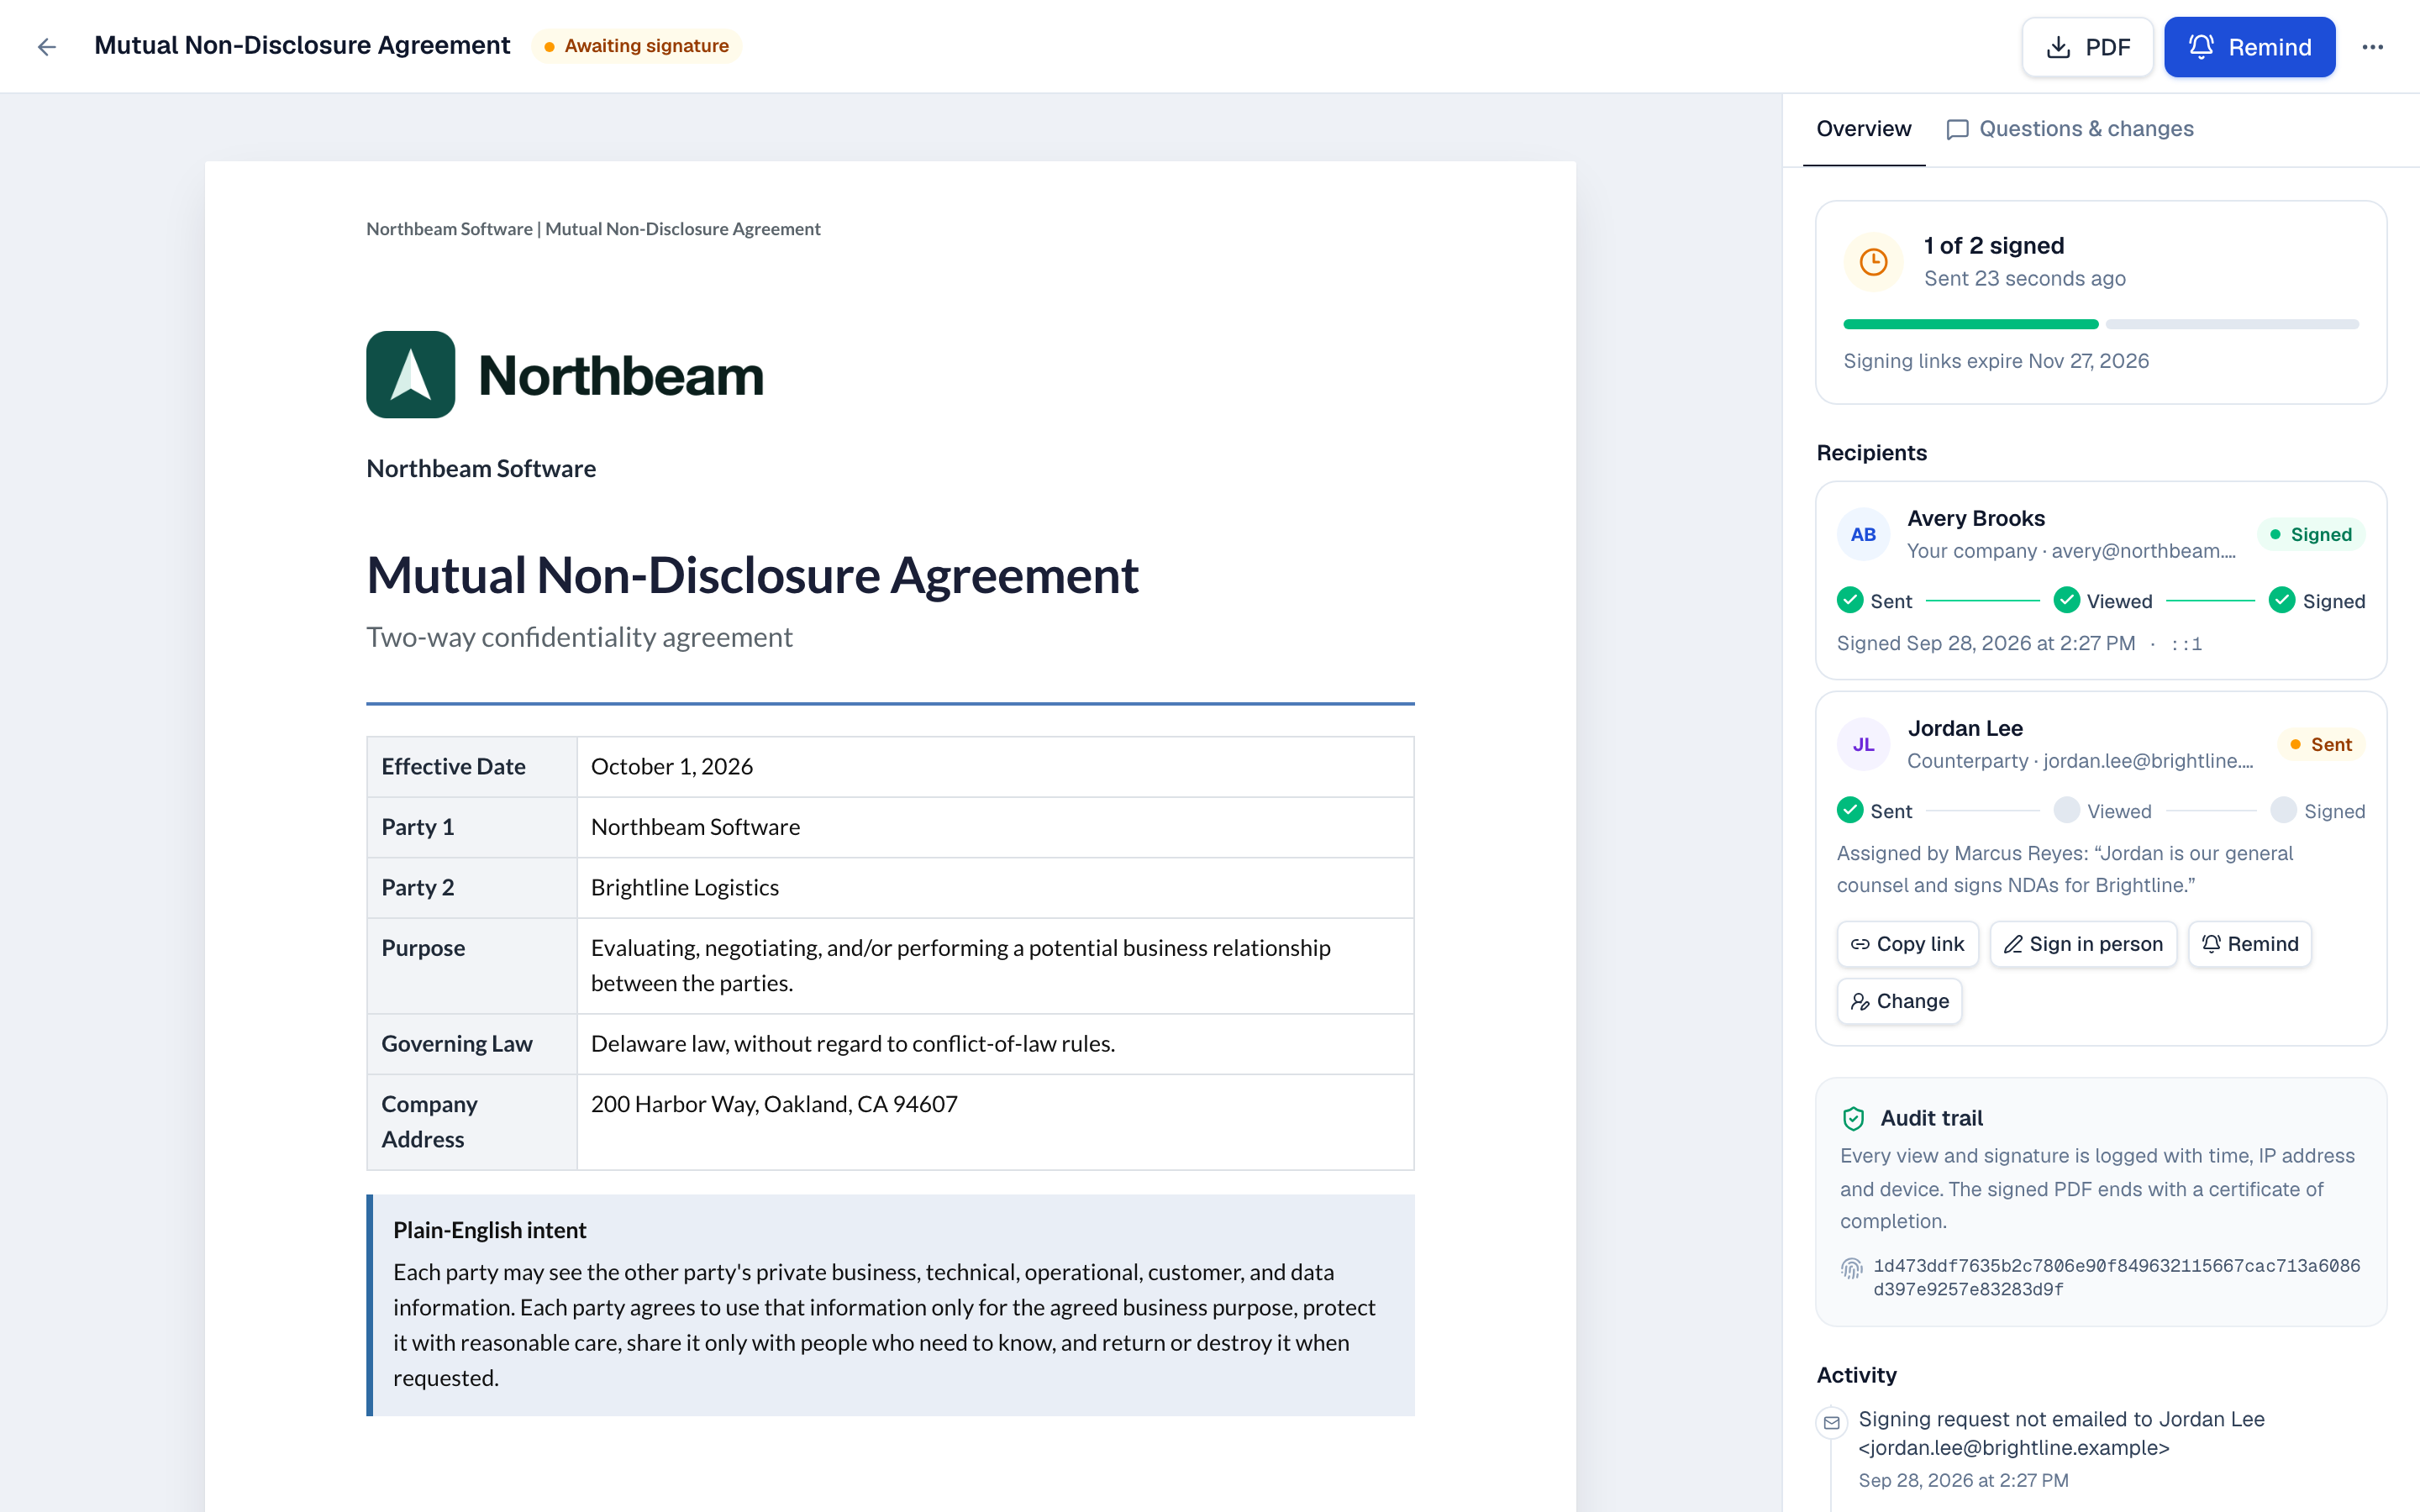Copy Jordan Lee's signing link
Viewport: 2420px width, 1512px height.
[1907, 944]
